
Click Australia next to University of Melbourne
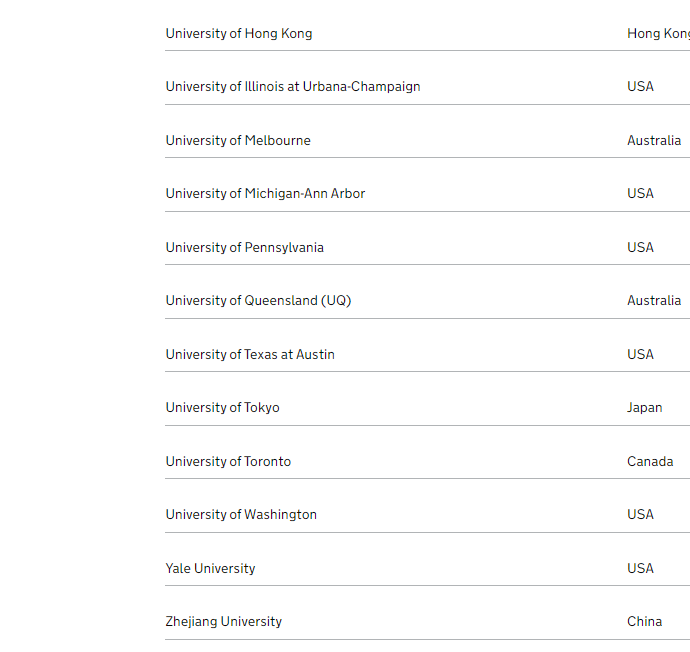coord(654,141)
